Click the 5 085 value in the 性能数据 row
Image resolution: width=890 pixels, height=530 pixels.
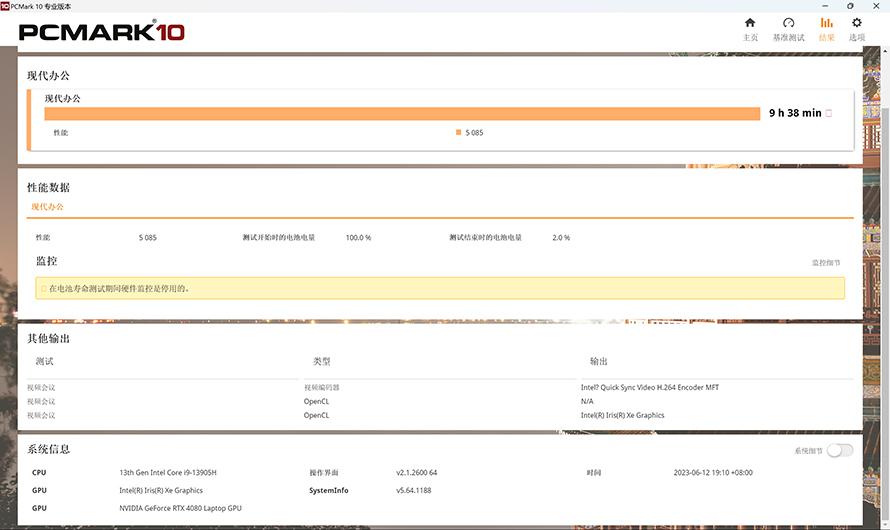pyautogui.click(x=148, y=237)
